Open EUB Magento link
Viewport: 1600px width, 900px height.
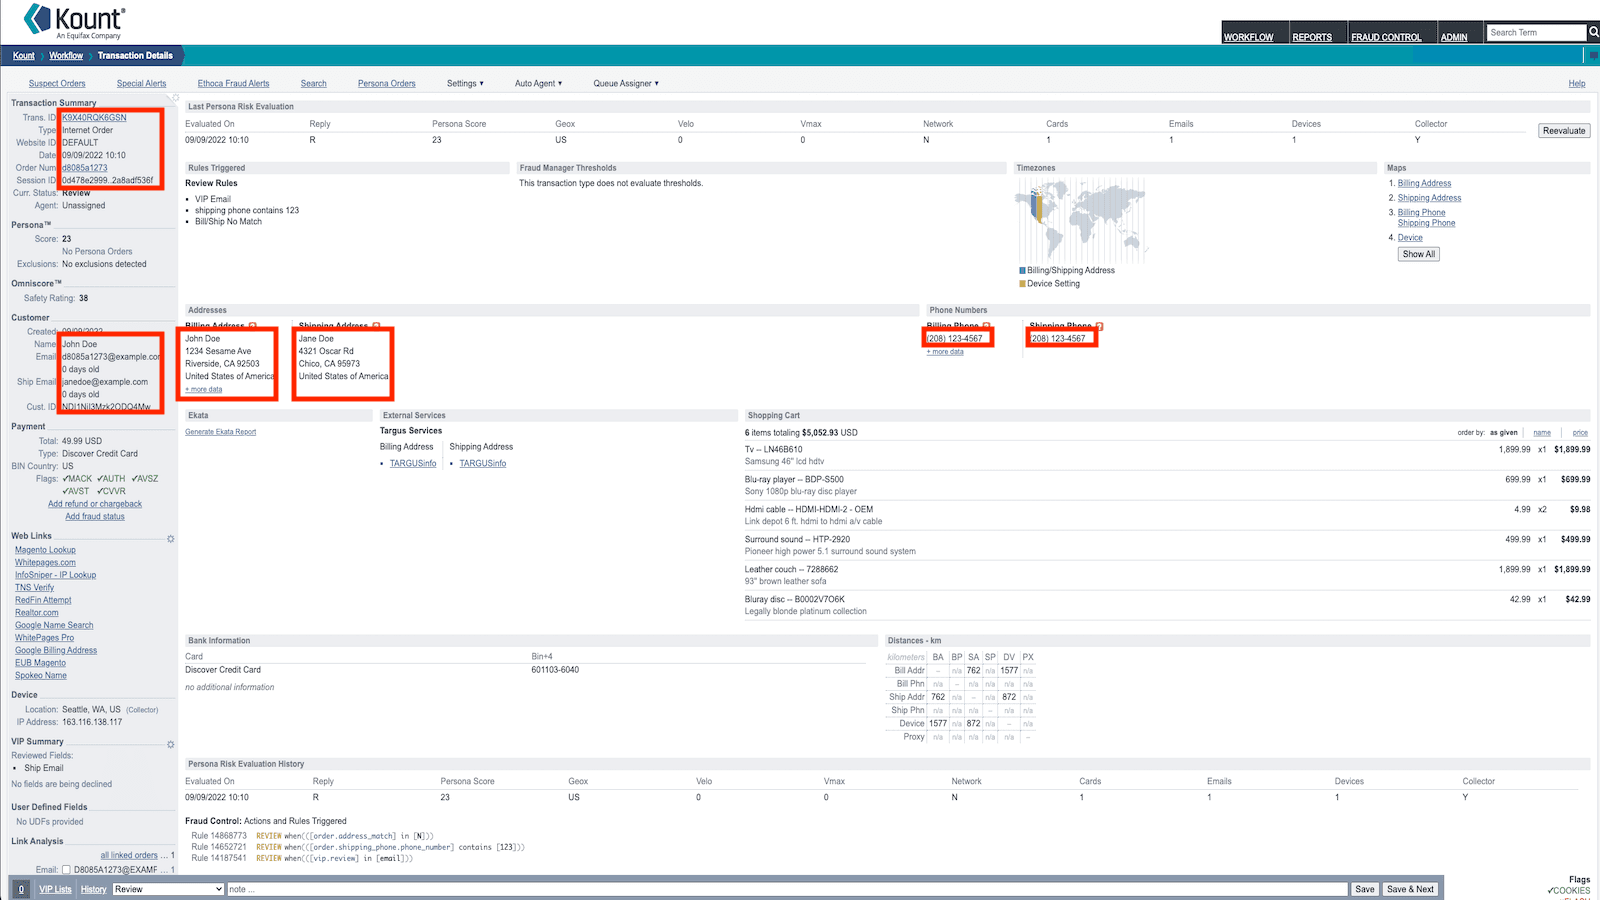pos(40,662)
